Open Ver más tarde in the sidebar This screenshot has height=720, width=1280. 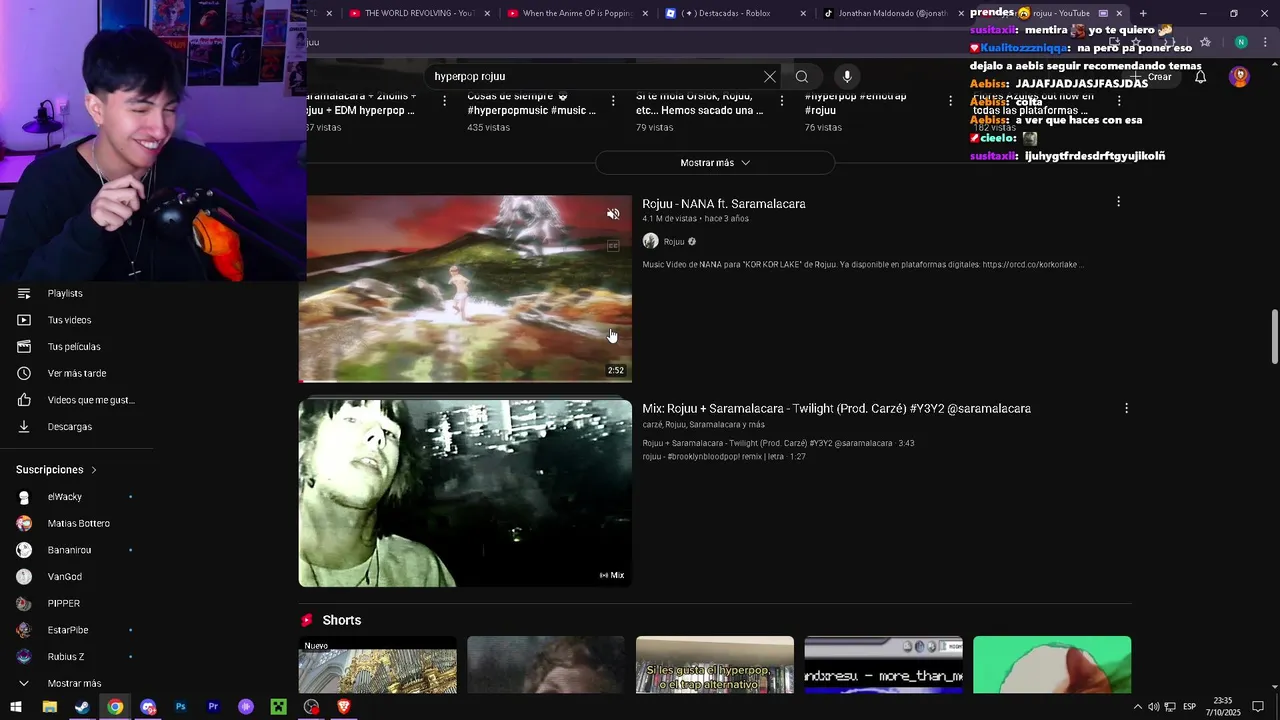click(77, 373)
